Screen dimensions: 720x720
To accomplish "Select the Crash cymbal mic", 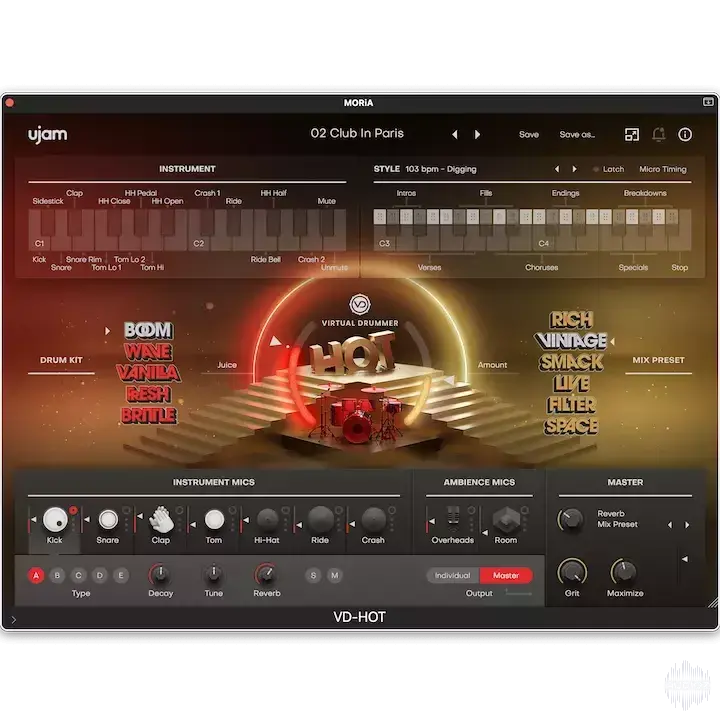I will click(373, 520).
